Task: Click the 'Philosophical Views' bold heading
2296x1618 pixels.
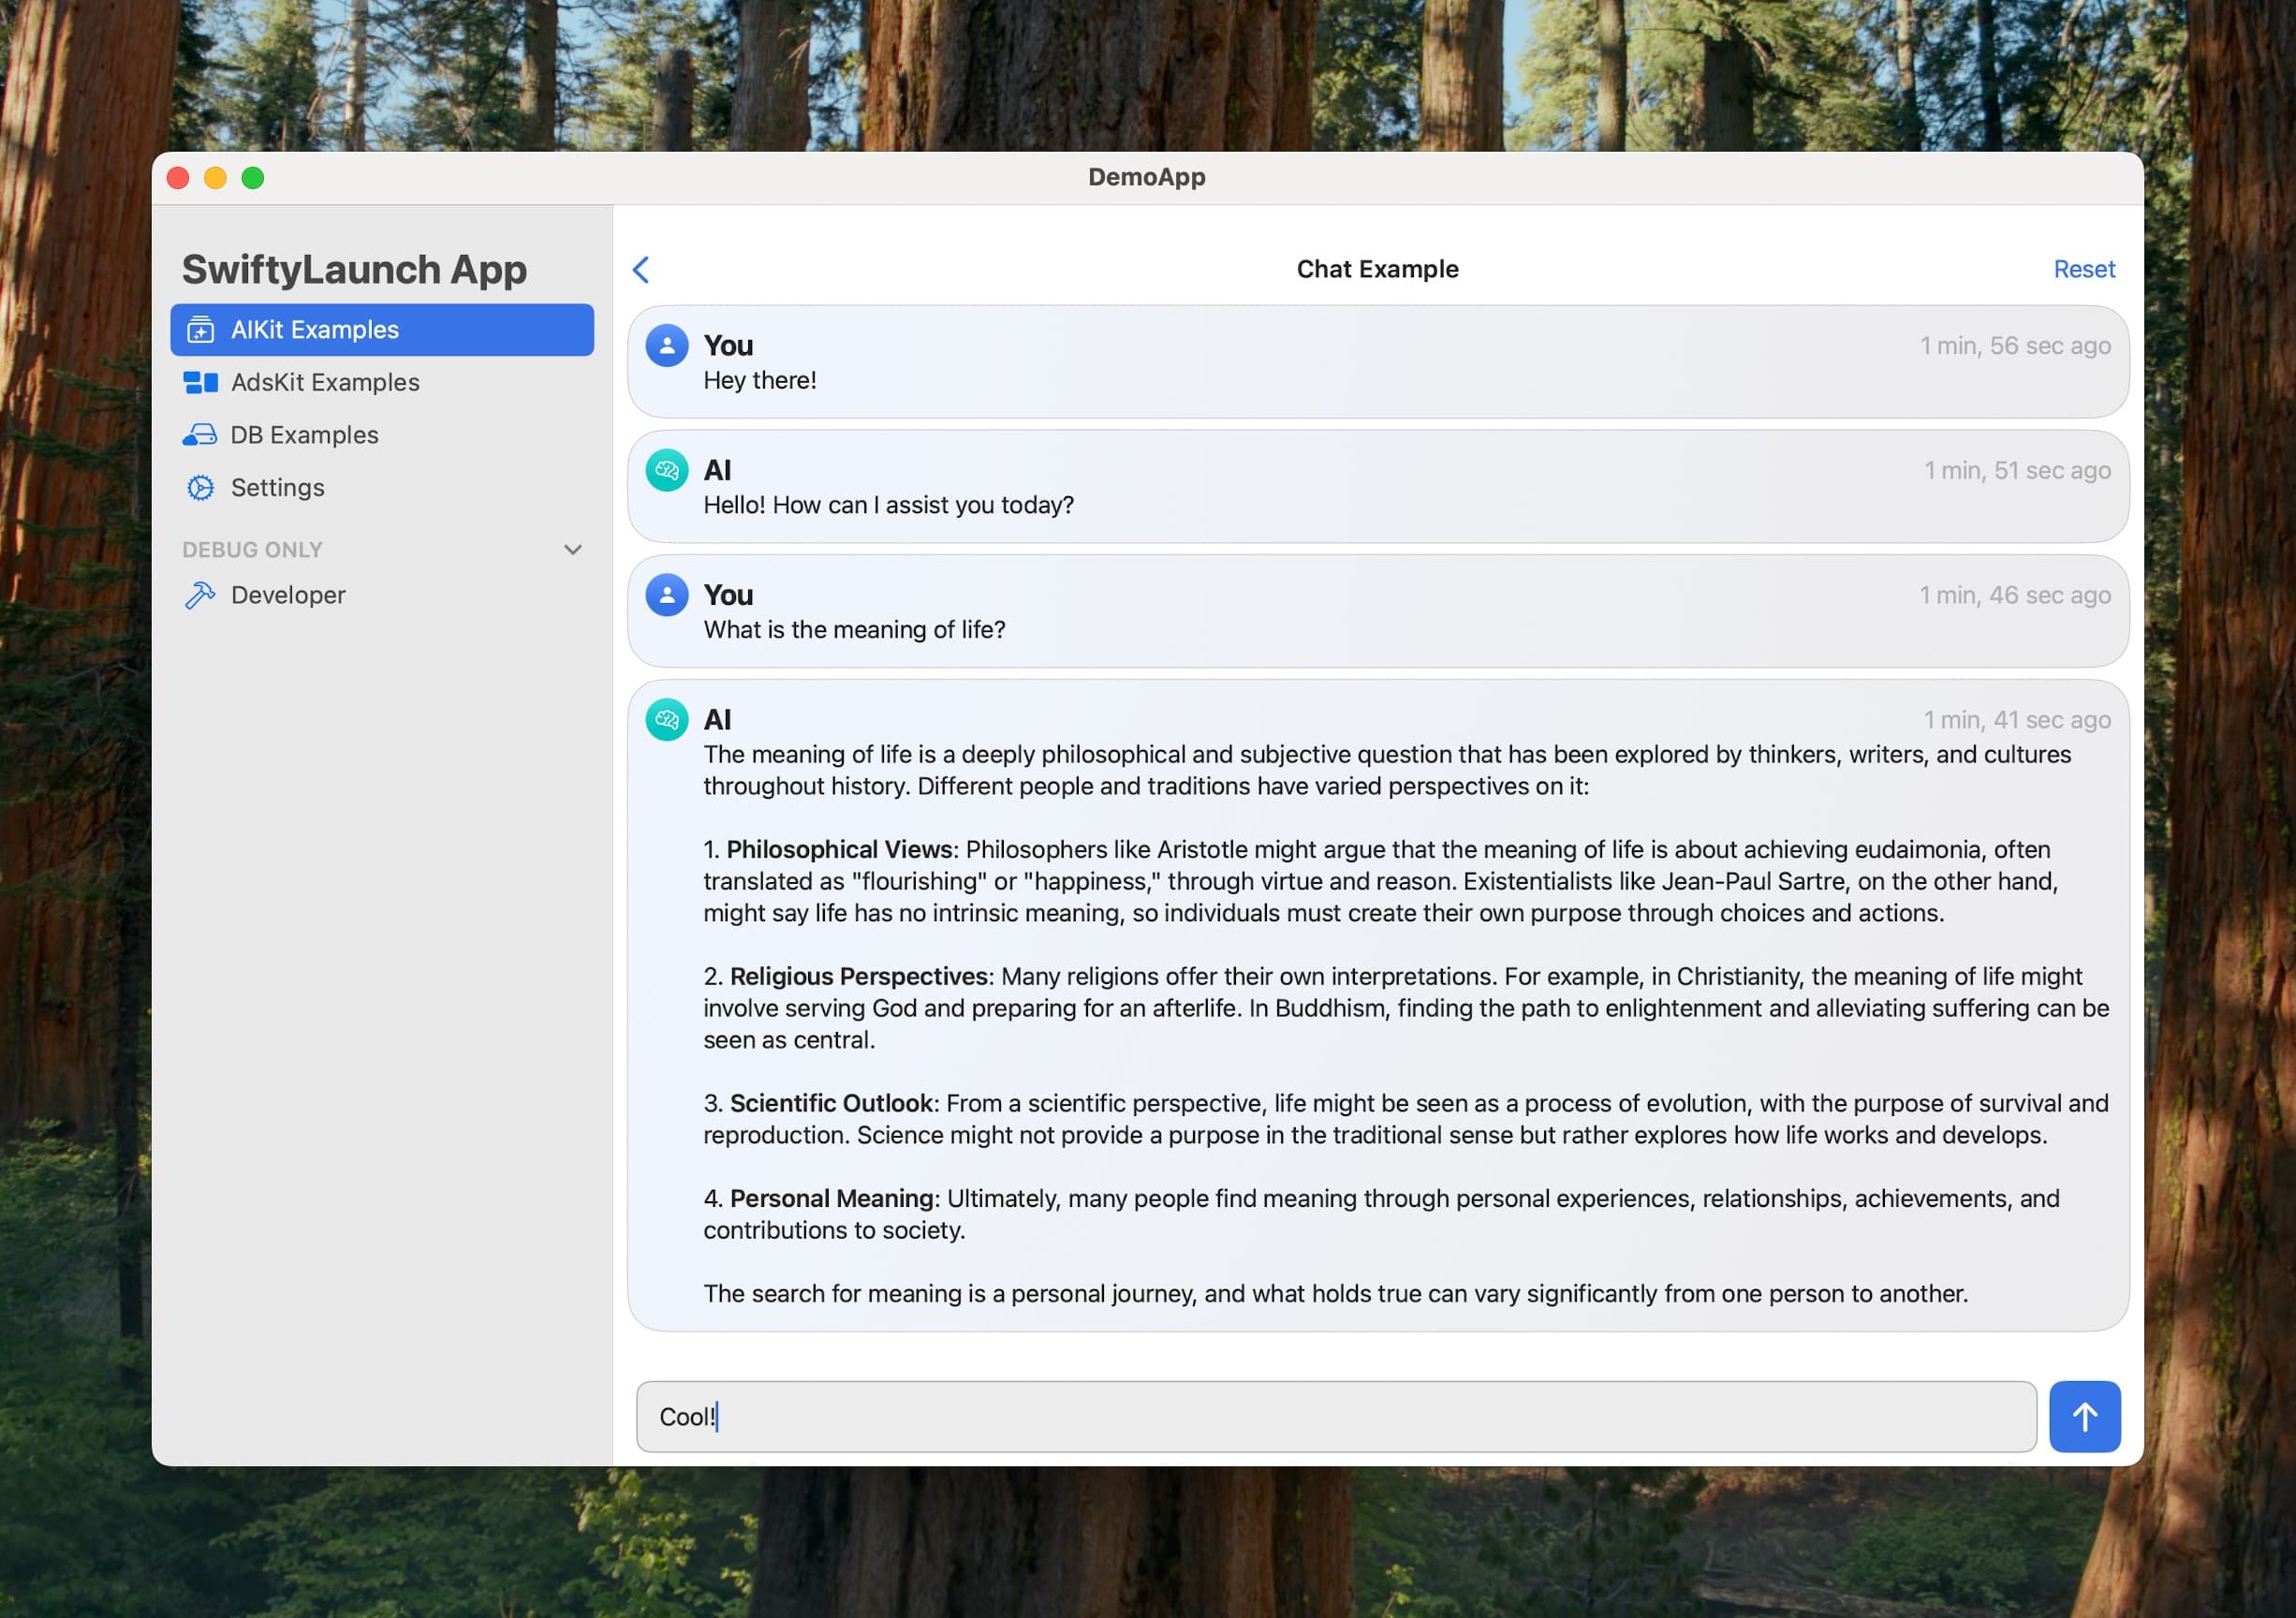Action: pyautogui.click(x=839, y=850)
